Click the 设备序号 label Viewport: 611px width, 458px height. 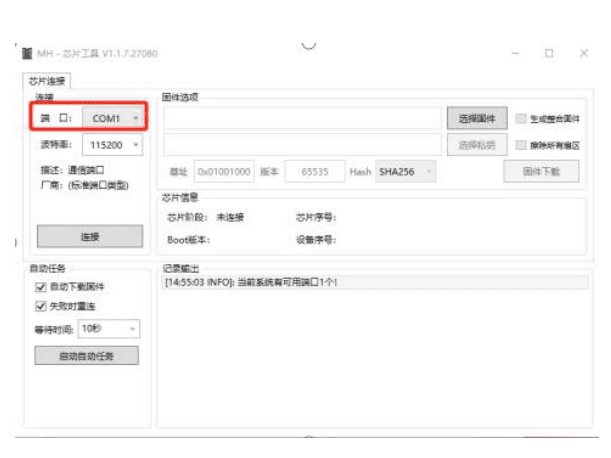pyautogui.click(x=316, y=240)
